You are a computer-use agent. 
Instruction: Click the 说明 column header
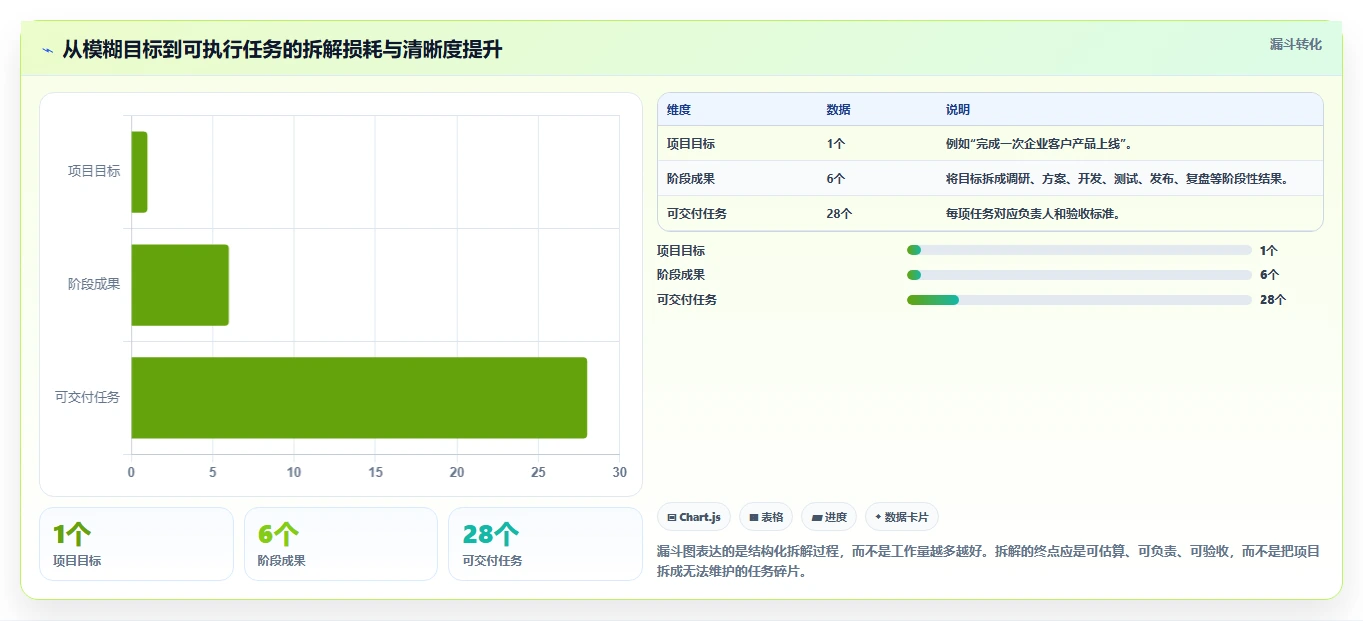tap(958, 110)
